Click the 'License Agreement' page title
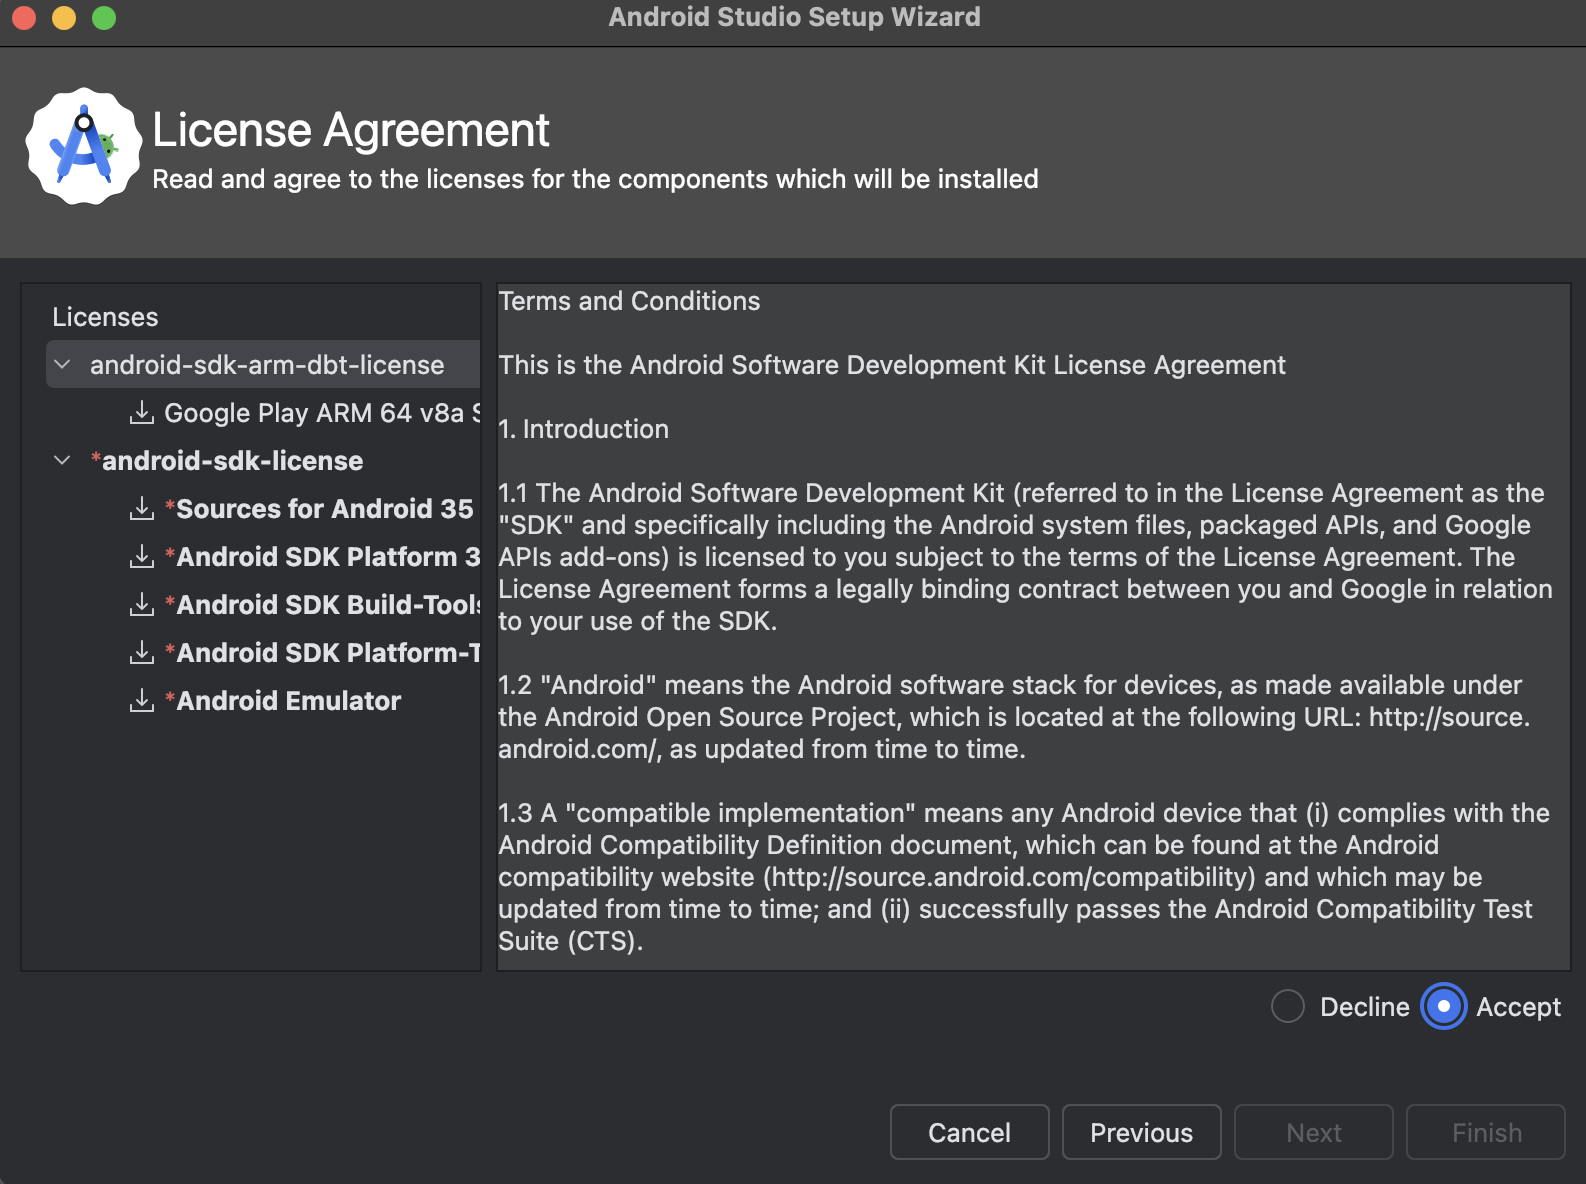Screen dimensions: 1586x1184 [350, 130]
